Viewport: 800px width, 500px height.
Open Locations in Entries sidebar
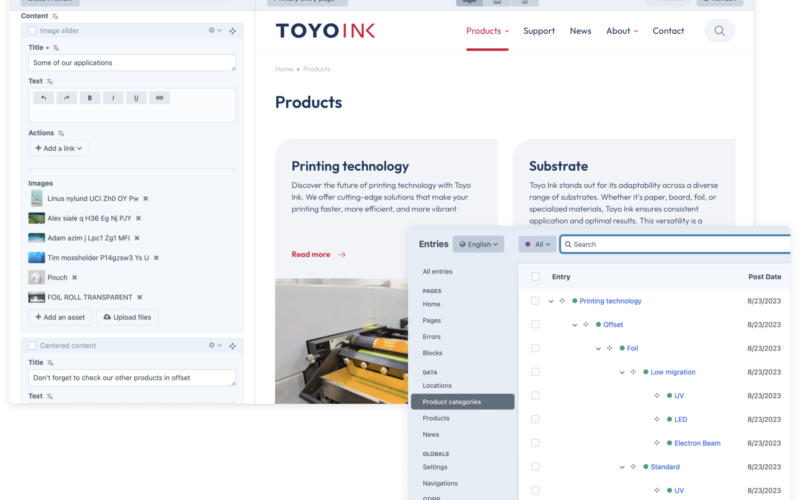(437, 386)
